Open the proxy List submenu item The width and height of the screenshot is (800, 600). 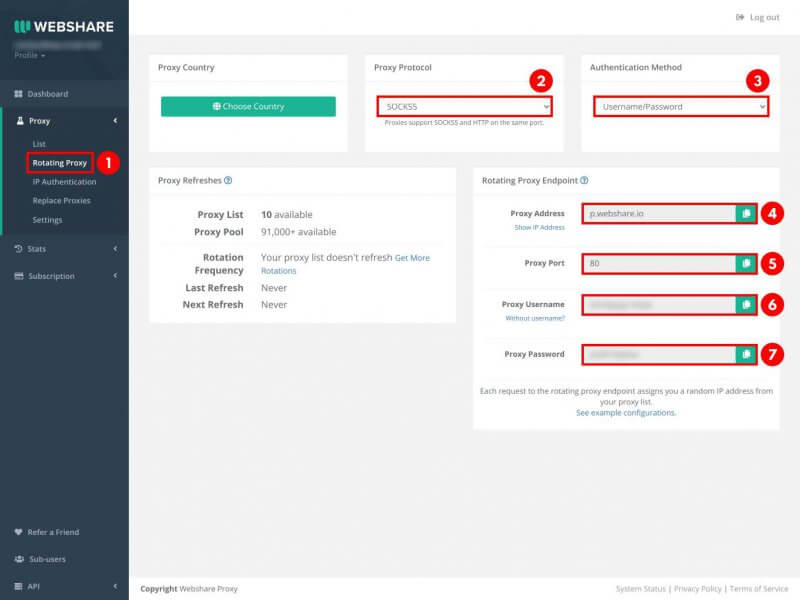(x=39, y=144)
